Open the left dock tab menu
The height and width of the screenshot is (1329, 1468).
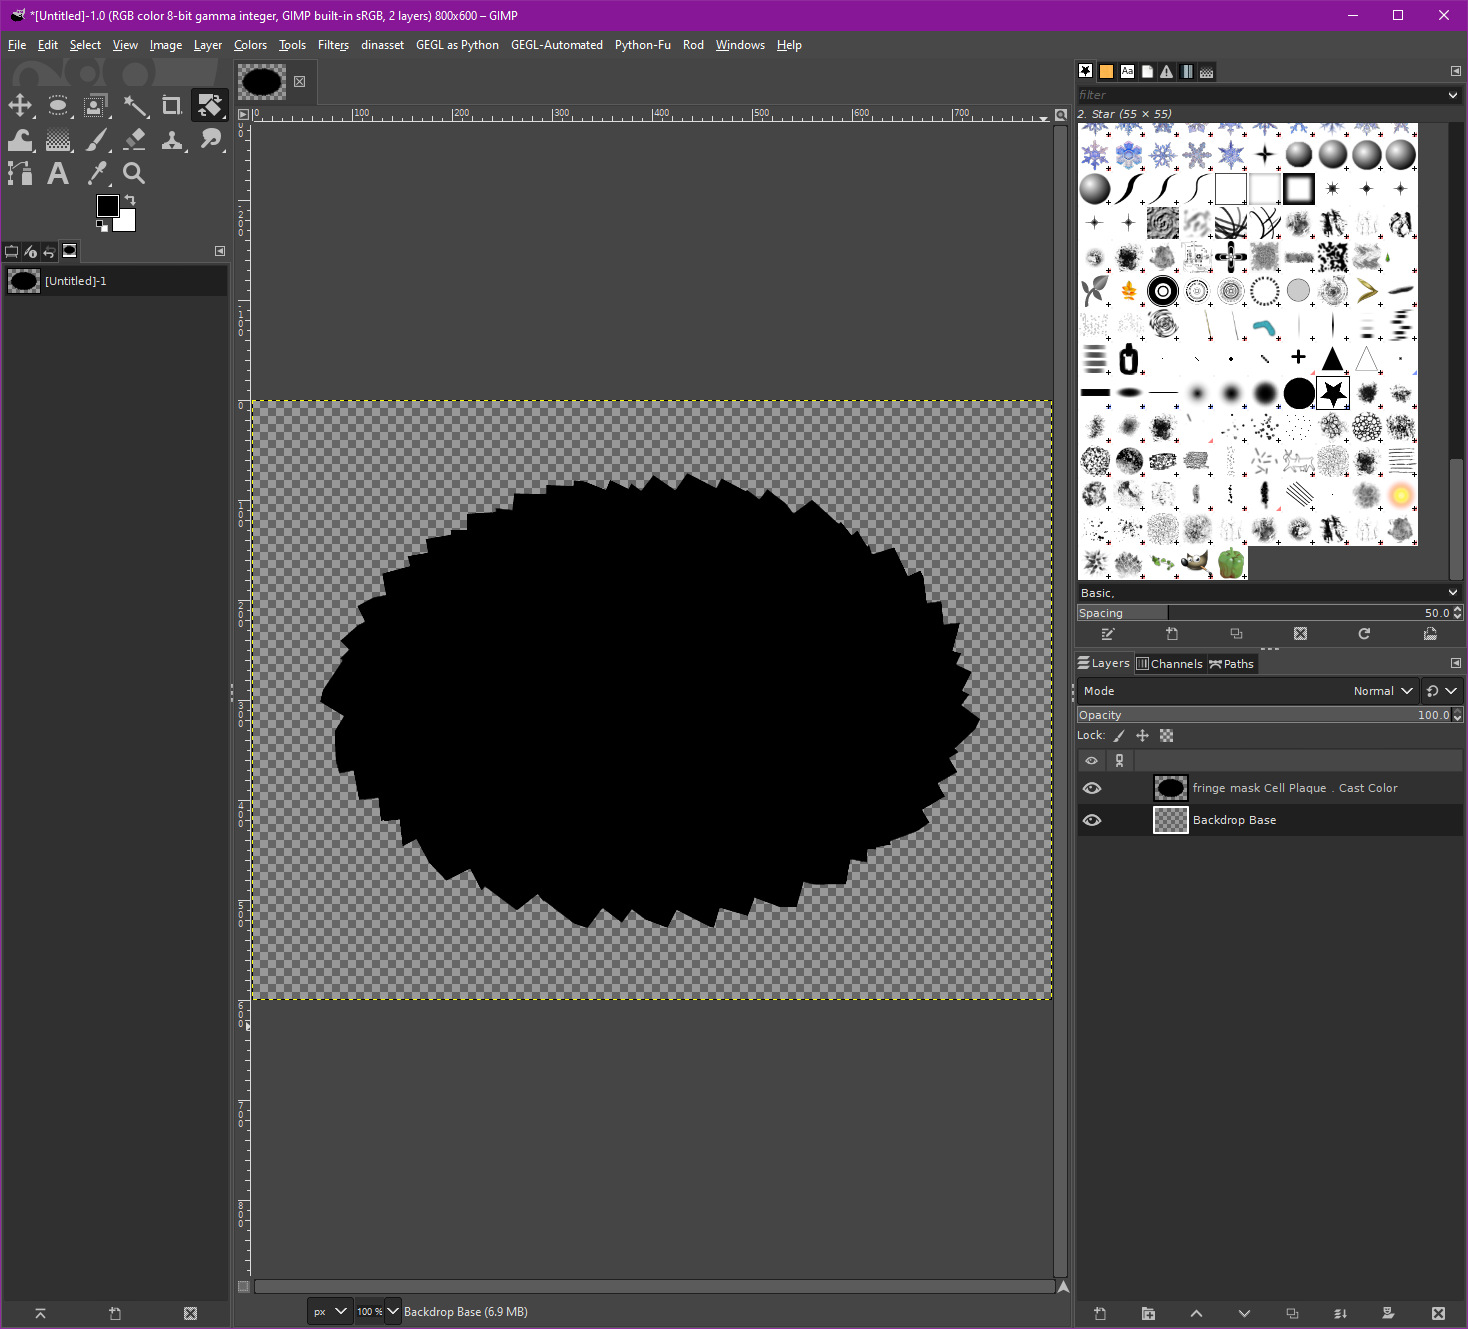click(220, 251)
